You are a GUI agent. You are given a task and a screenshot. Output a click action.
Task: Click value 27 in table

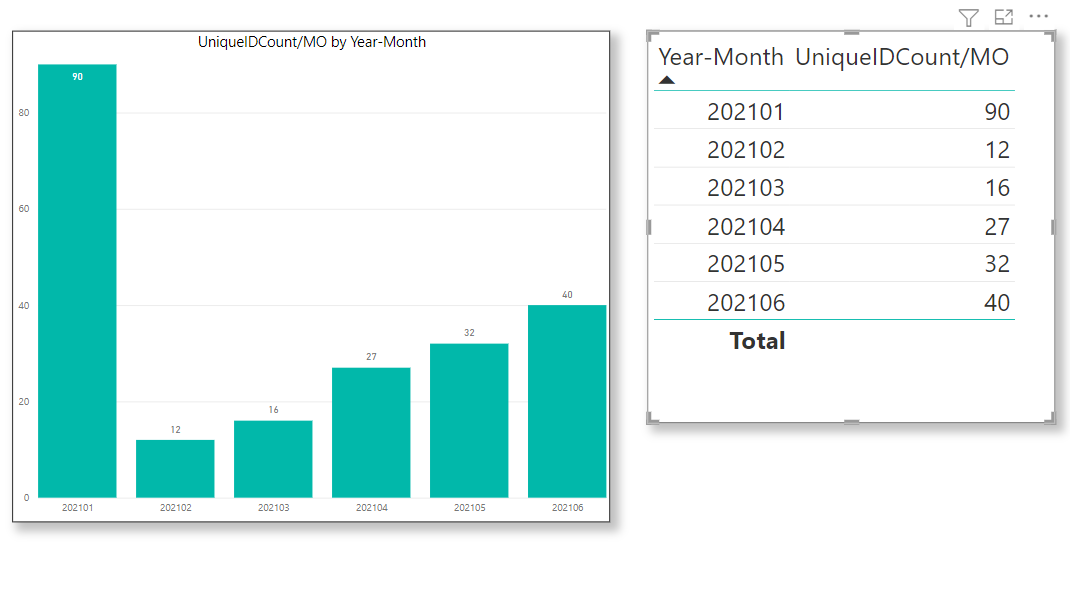pyautogui.click(x=997, y=227)
